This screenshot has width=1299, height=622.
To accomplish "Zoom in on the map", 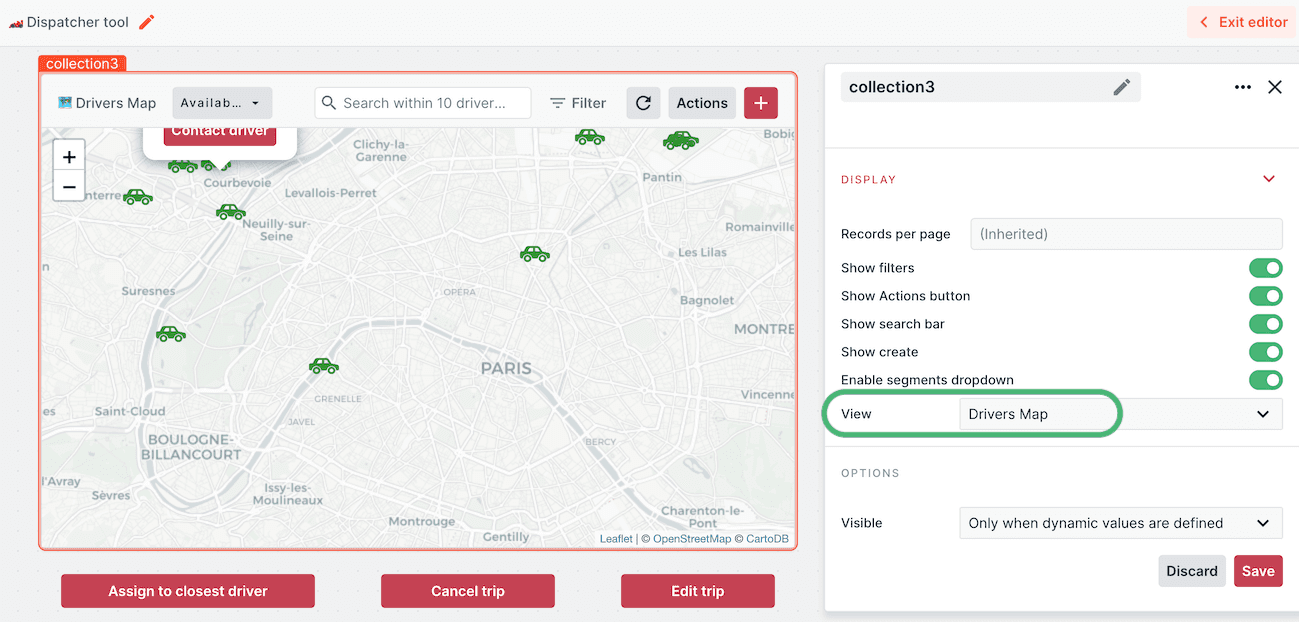I will coord(69,157).
